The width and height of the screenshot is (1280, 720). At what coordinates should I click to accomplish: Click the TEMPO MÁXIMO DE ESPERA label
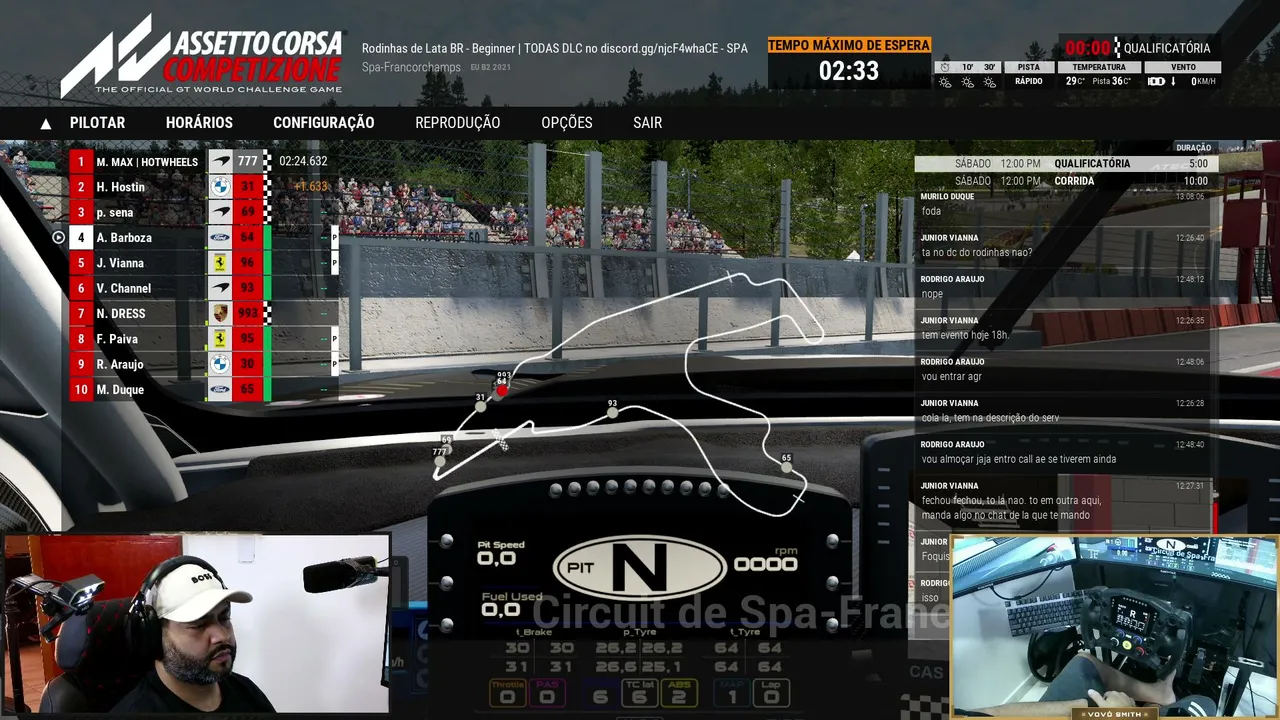point(849,45)
